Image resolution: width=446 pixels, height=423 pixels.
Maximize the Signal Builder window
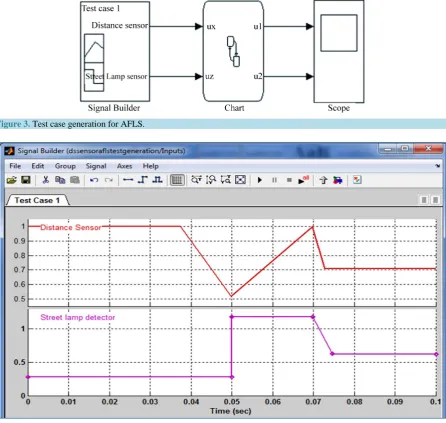[405, 149]
